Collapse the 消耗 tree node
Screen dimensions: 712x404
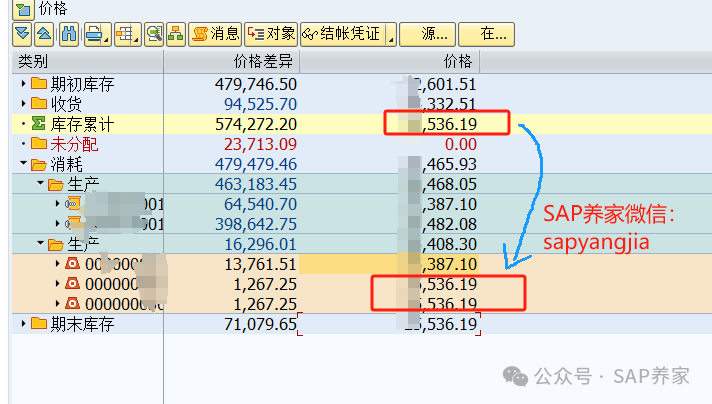24,164
